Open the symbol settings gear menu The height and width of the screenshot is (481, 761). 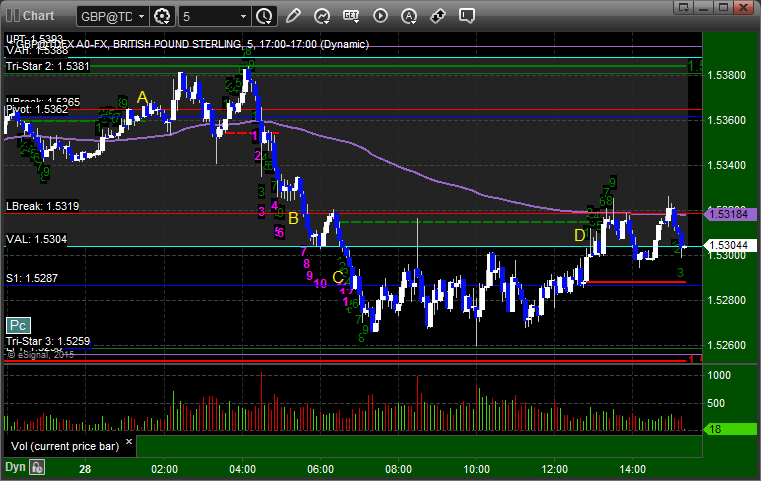(162, 16)
